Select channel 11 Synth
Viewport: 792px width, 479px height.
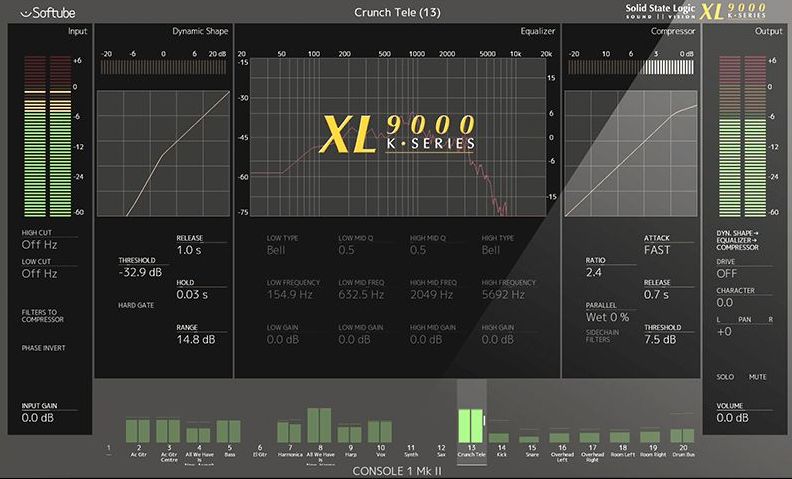[x=411, y=450]
